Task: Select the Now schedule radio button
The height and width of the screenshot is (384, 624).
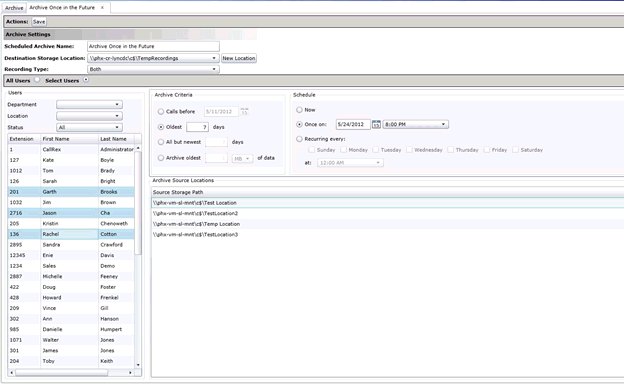Action: point(299,110)
